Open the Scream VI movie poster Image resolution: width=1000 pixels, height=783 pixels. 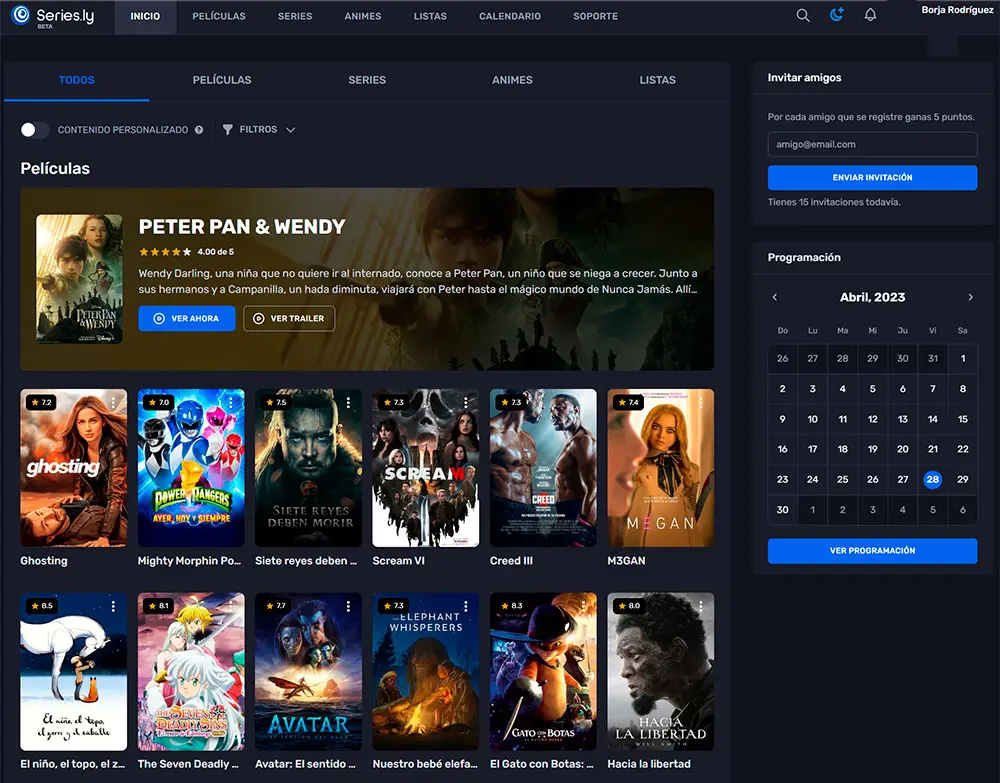(x=425, y=467)
